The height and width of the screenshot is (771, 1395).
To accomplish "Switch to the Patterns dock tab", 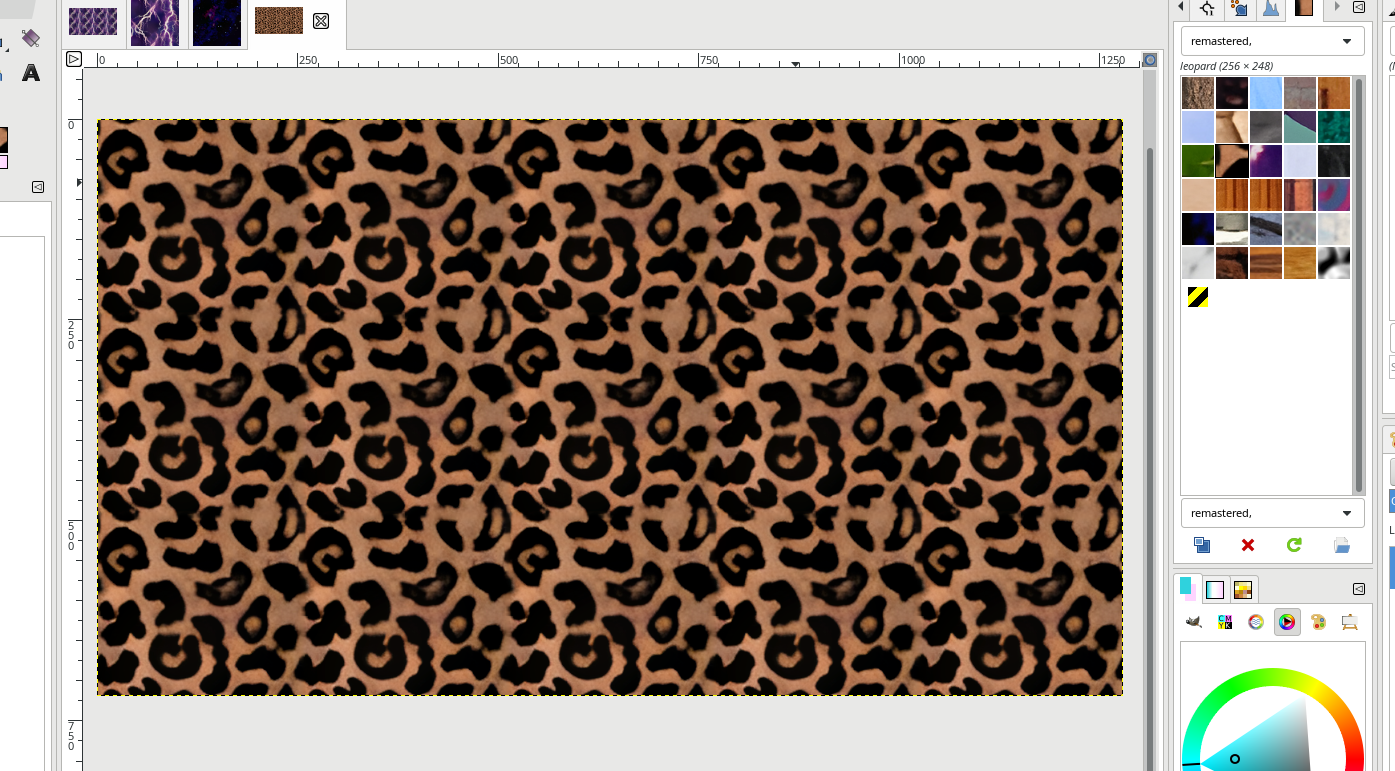I will pos(1304,8).
